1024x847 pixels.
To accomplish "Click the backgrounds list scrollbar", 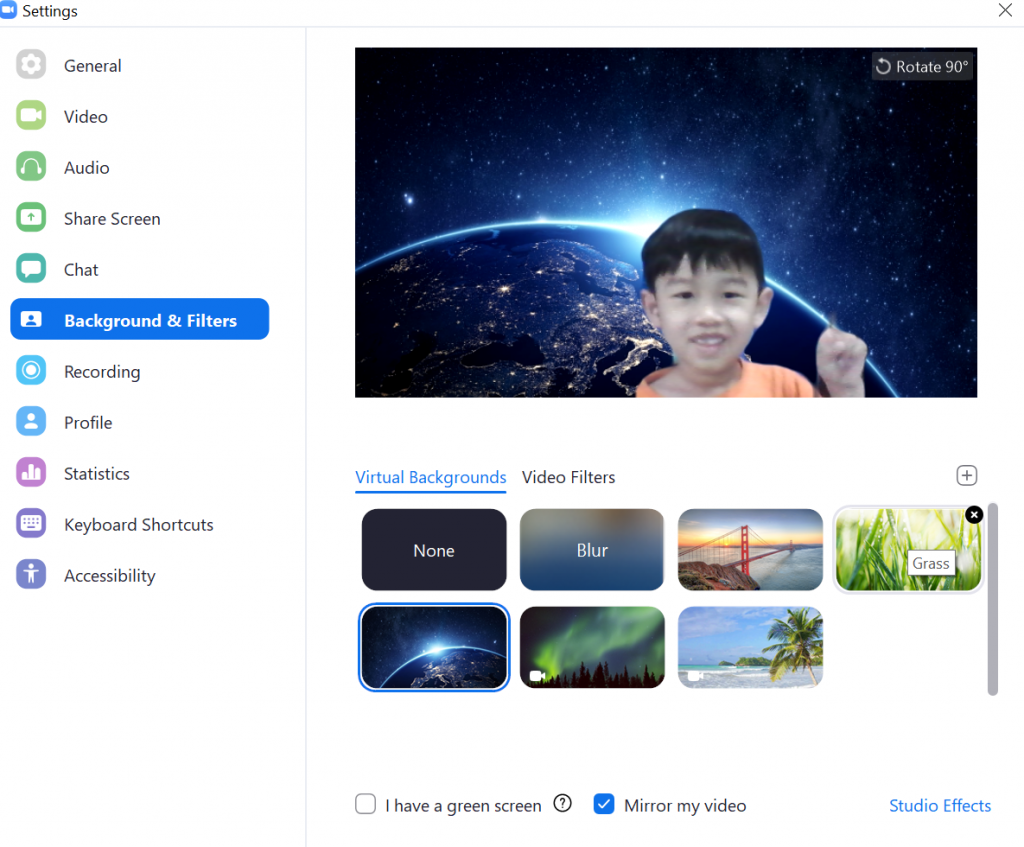I will 993,599.
